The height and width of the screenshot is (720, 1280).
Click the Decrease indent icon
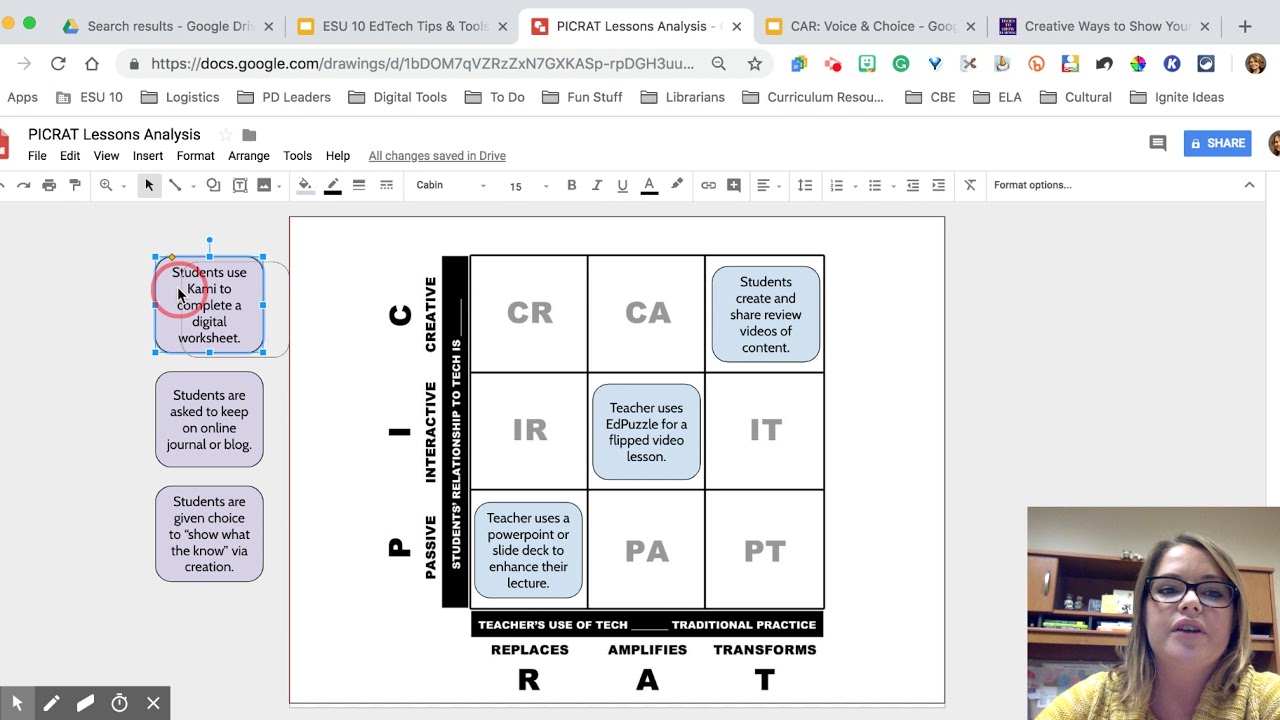(x=913, y=185)
